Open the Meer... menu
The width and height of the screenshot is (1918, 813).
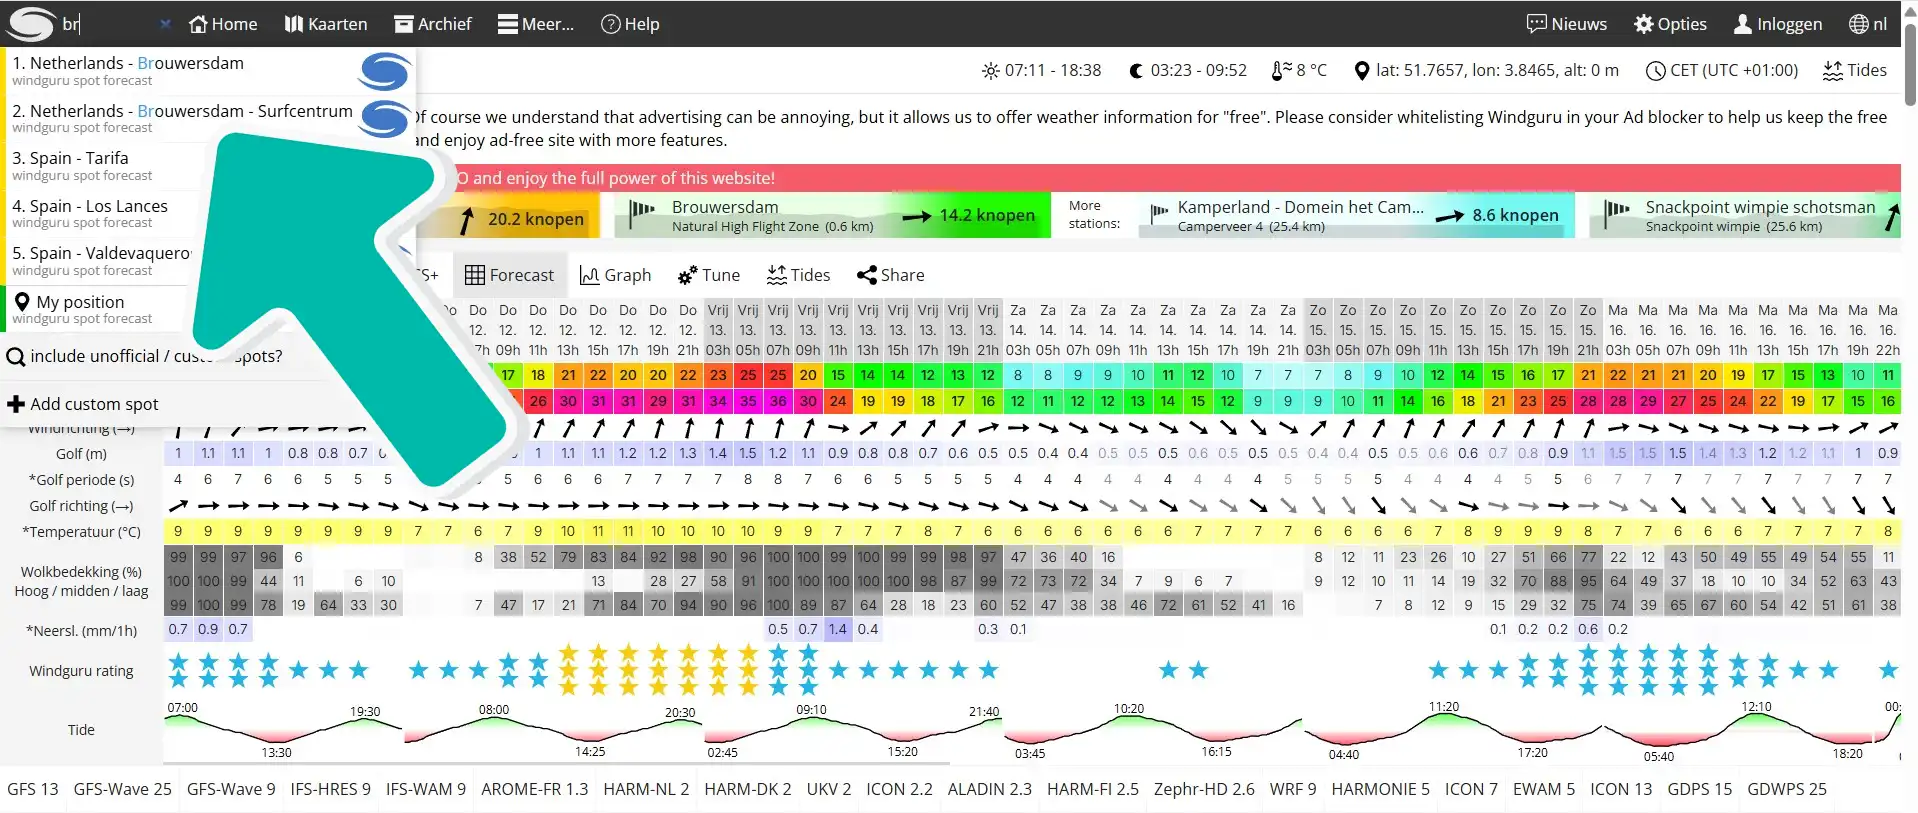(536, 24)
